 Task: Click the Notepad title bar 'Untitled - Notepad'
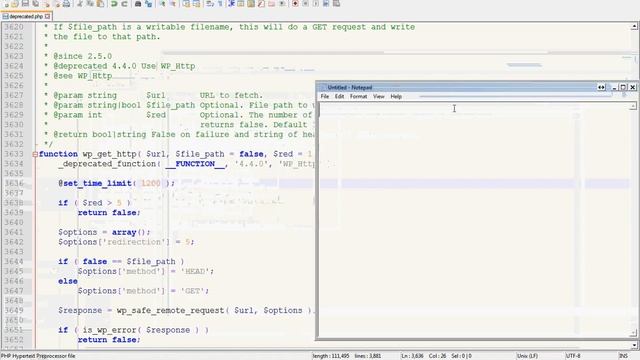[350, 87]
